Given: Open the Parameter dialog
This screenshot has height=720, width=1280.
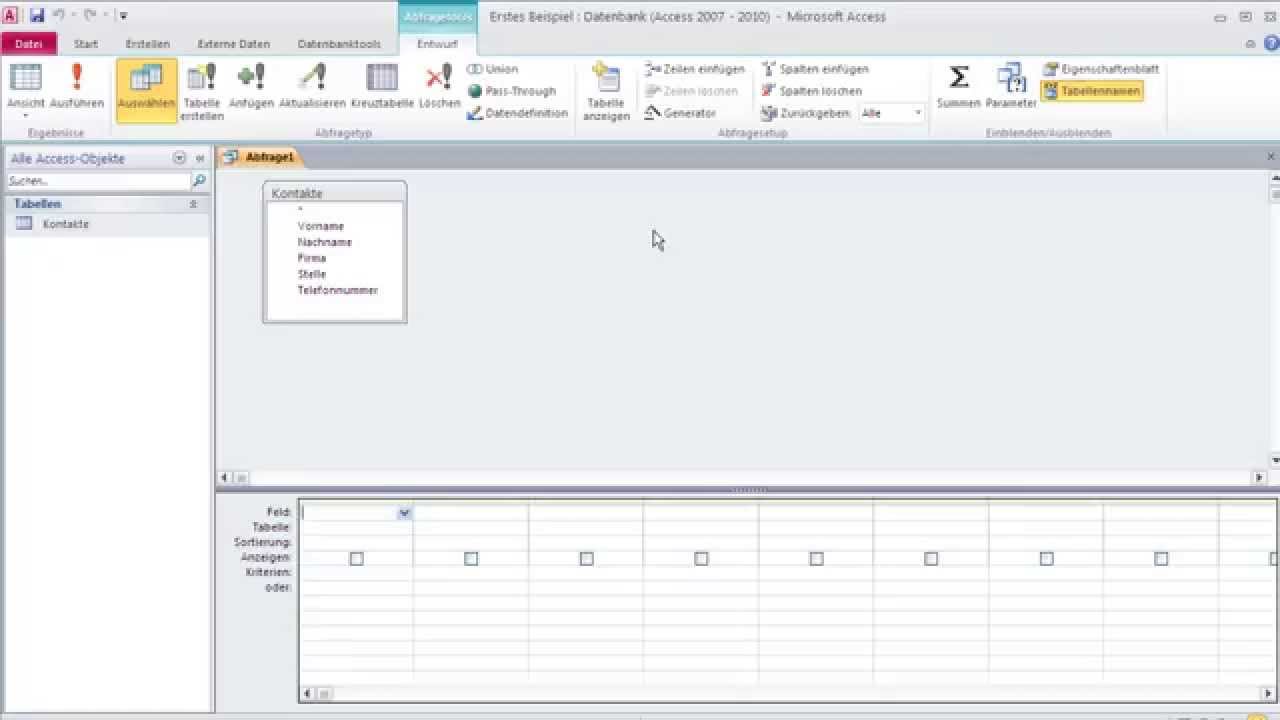Looking at the screenshot, I should 1011,86.
